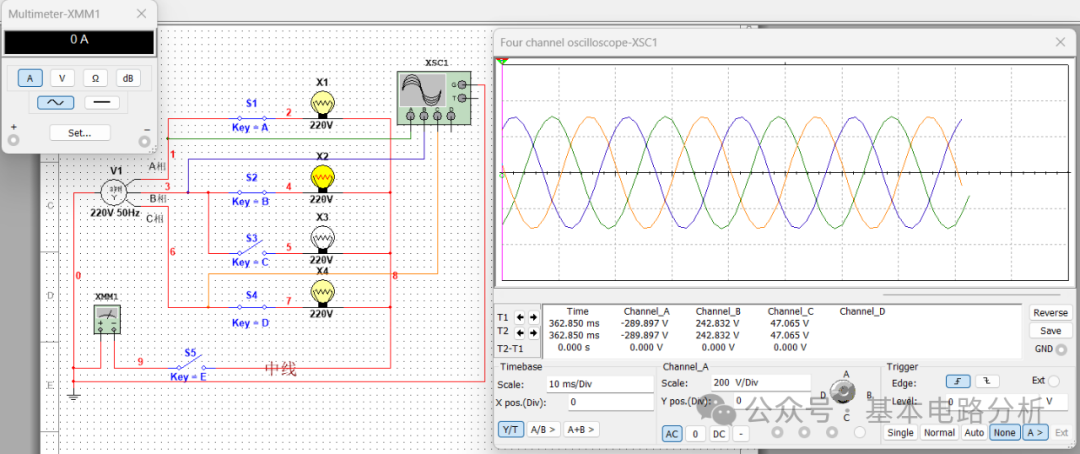The width and height of the screenshot is (1080, 454).
Task: Toggle the open switch S3
Action: [x=251, y=249]
